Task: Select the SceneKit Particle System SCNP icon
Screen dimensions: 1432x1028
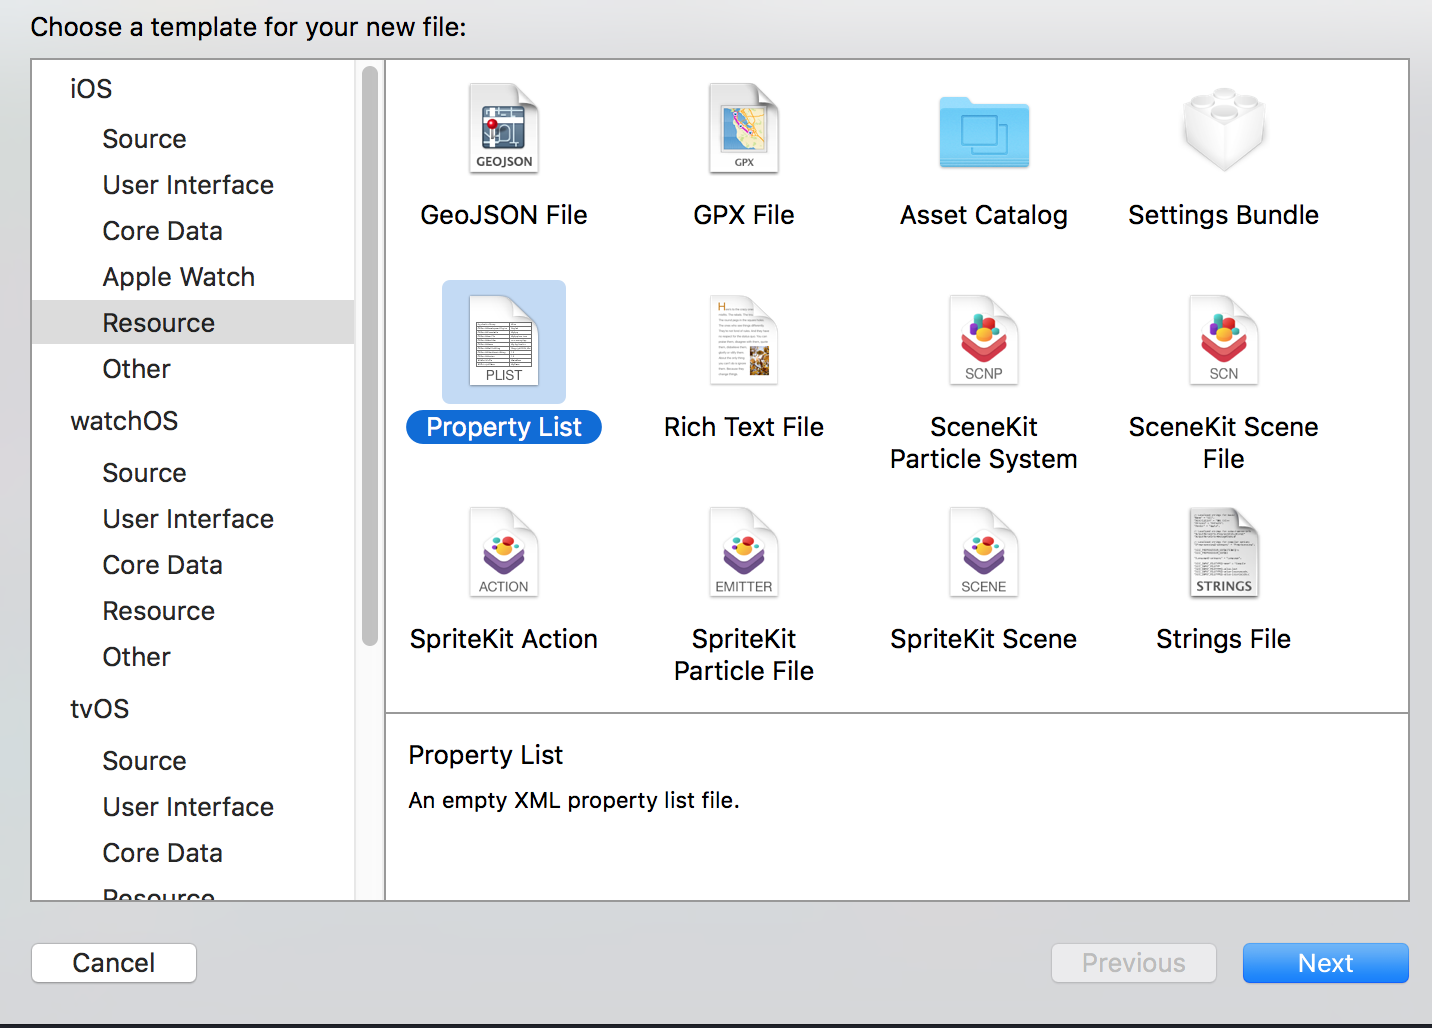Action: 984,341
